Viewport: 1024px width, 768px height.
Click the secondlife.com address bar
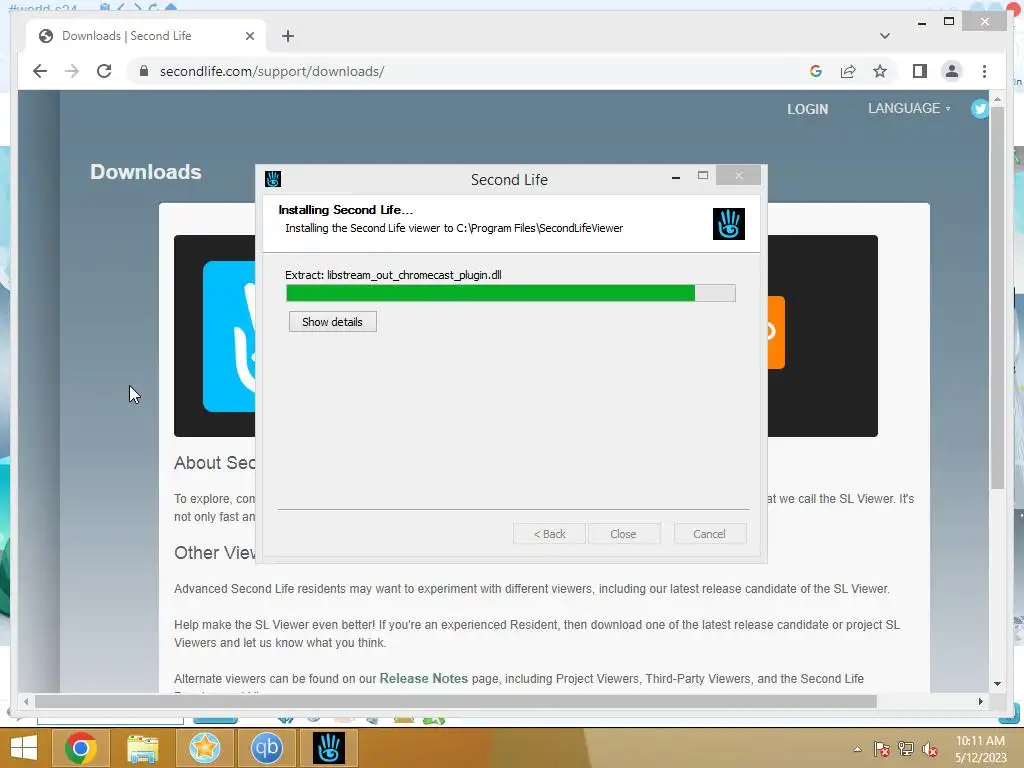[x=470, y=71]
